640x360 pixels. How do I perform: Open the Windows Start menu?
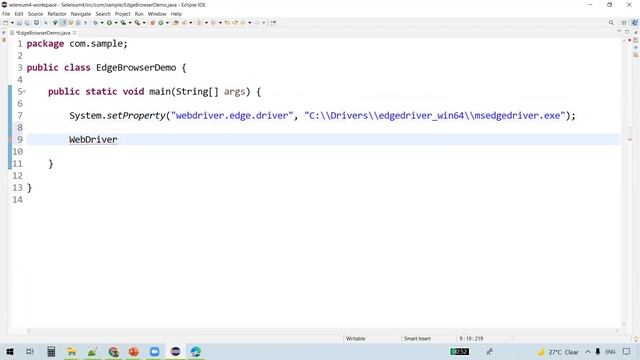pos(10,351)
